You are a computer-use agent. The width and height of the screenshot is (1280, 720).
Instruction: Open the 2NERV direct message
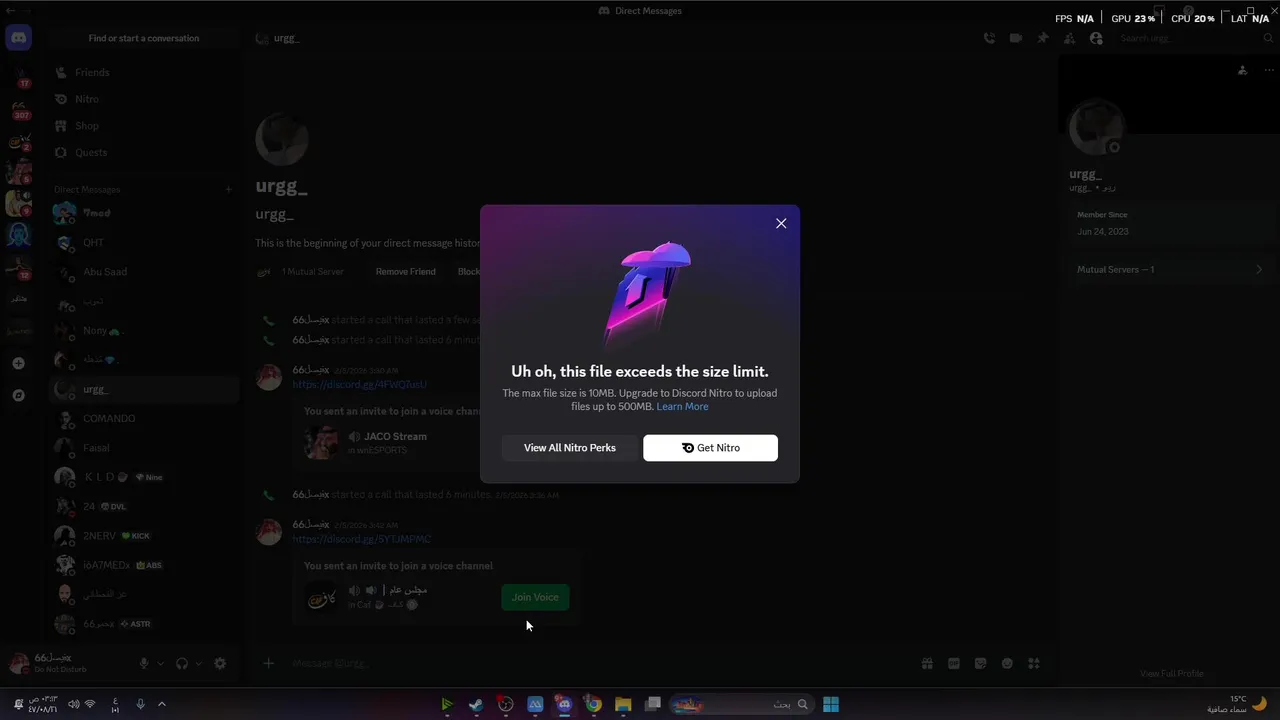point(144,536)
